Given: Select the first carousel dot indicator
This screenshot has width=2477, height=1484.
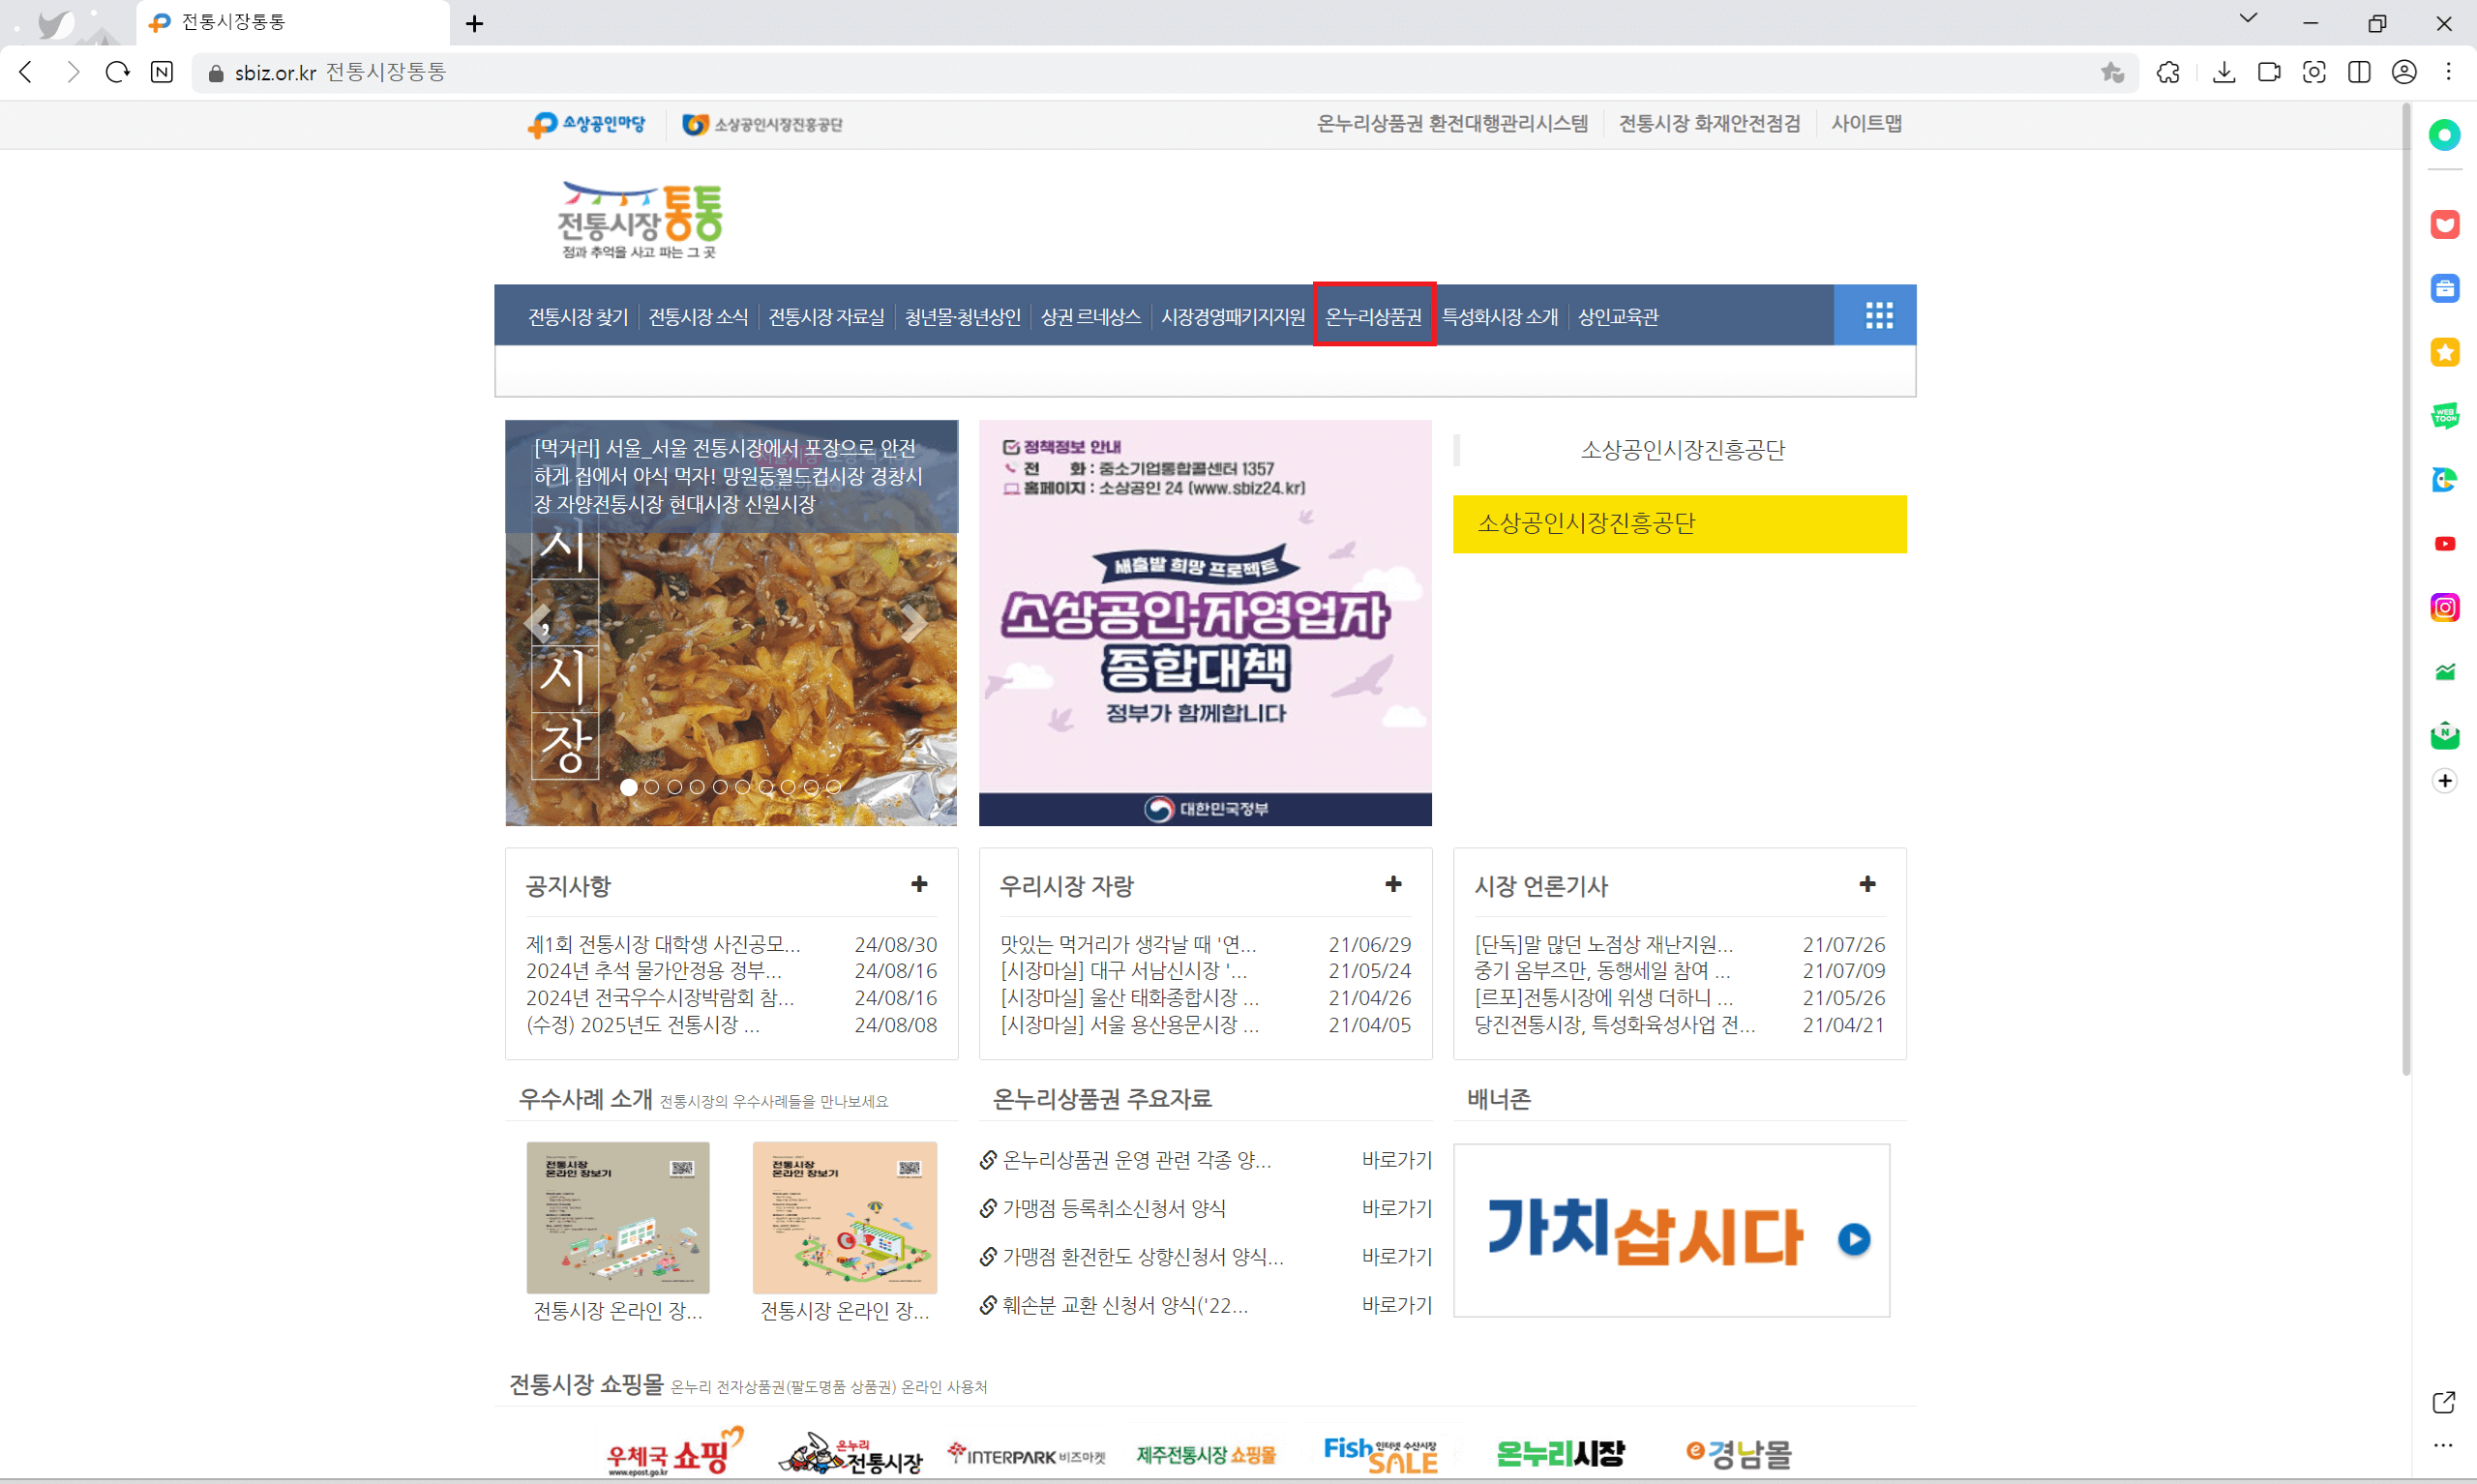Looking at the screenshot, I should click(x=628, y=787).
